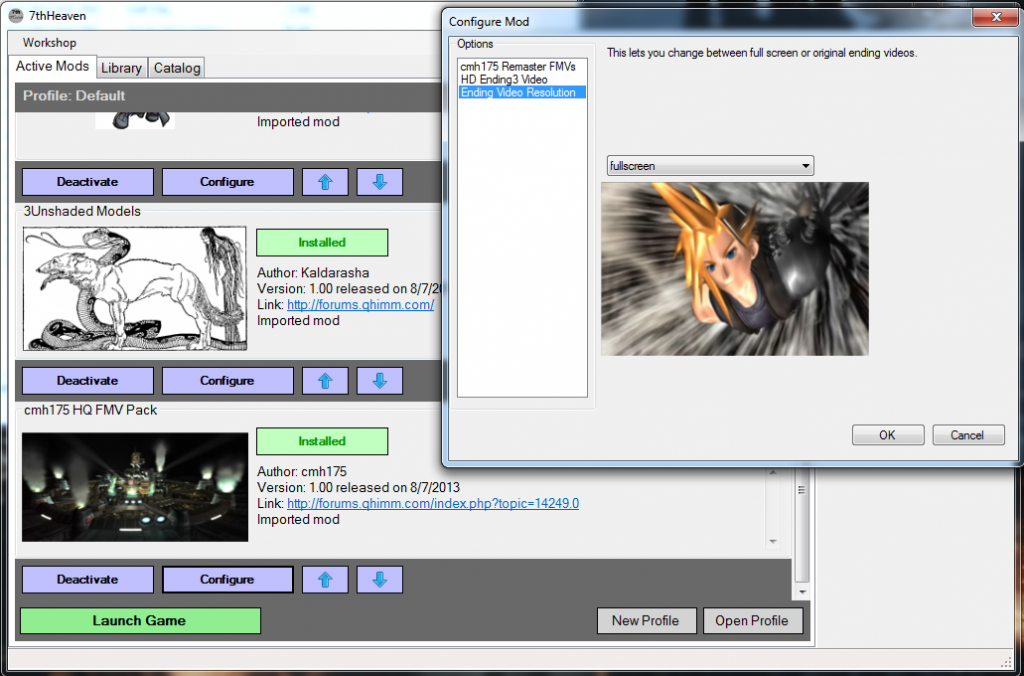Viewport: 1024px width, 676px height.
Task: Close the Configure Mod dialog
Action: pyautogui.click(x=995, y=17)
